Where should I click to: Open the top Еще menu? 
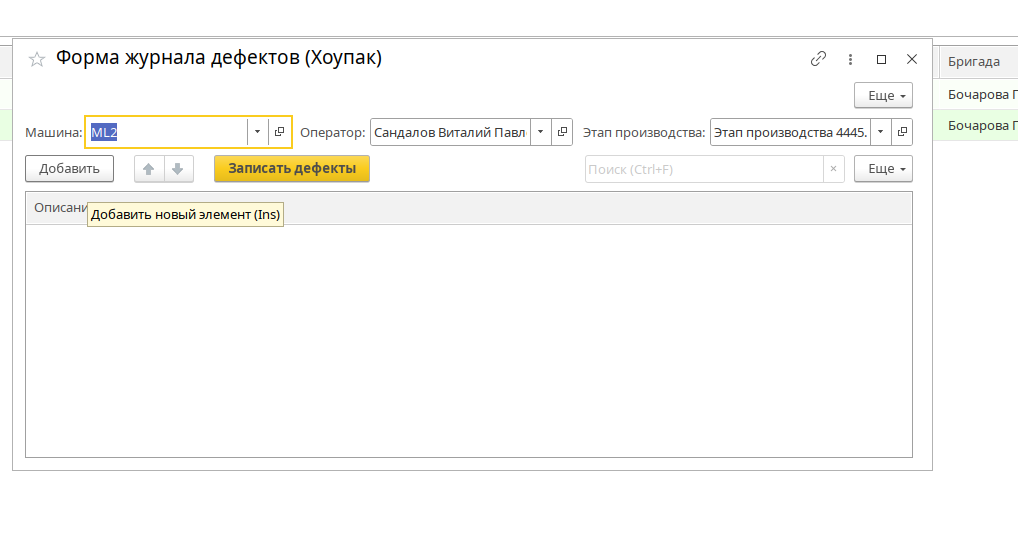[882, 96]
